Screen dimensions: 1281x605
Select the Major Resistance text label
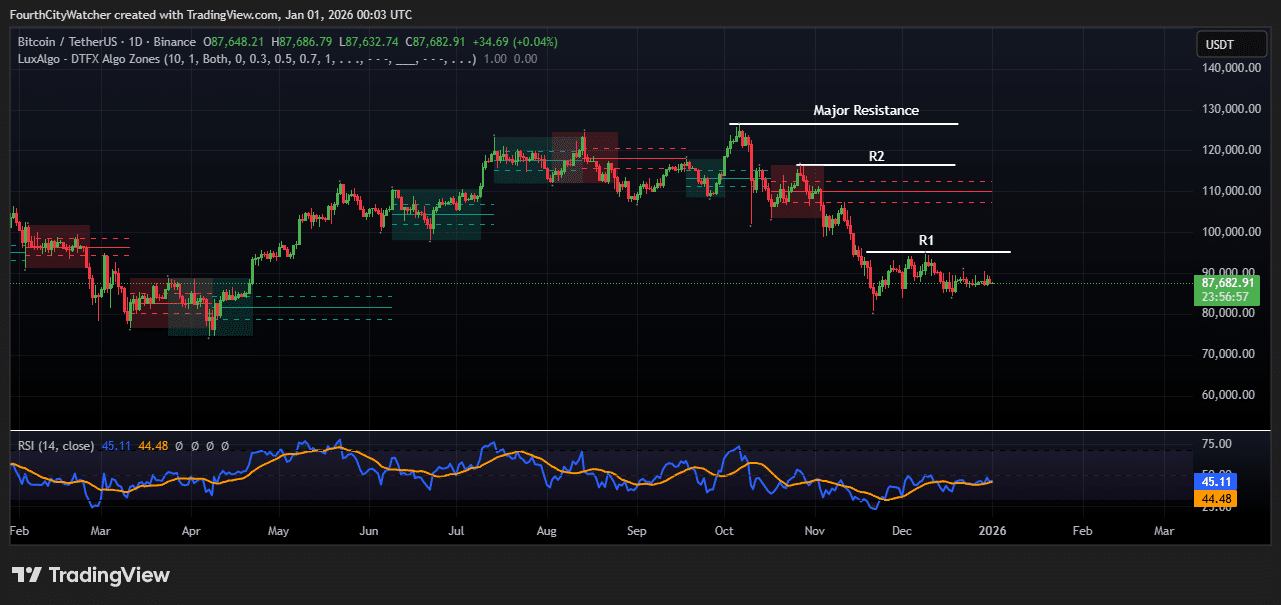coord(865,111)
